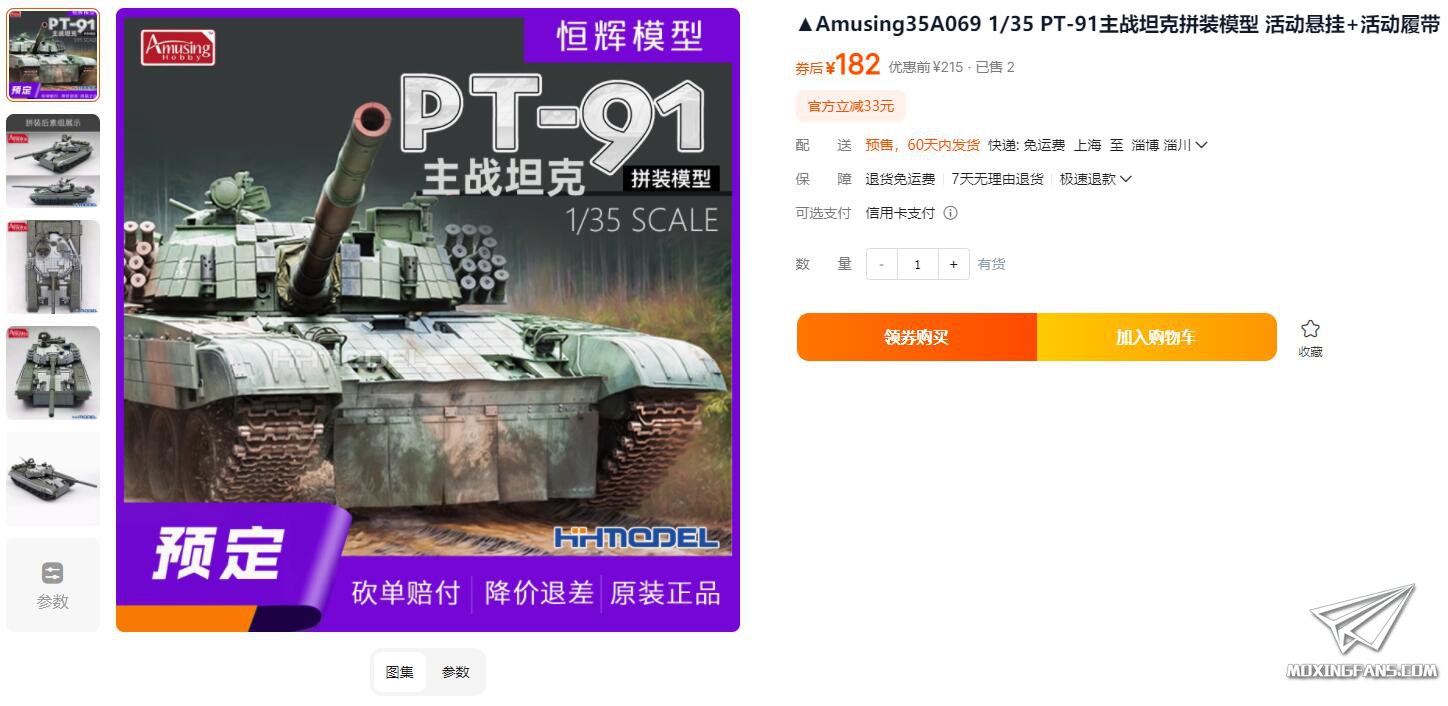Click the info icon beside 信用卡支付
The width and height of the screenshot is (1448, 706).
(951, 213)
